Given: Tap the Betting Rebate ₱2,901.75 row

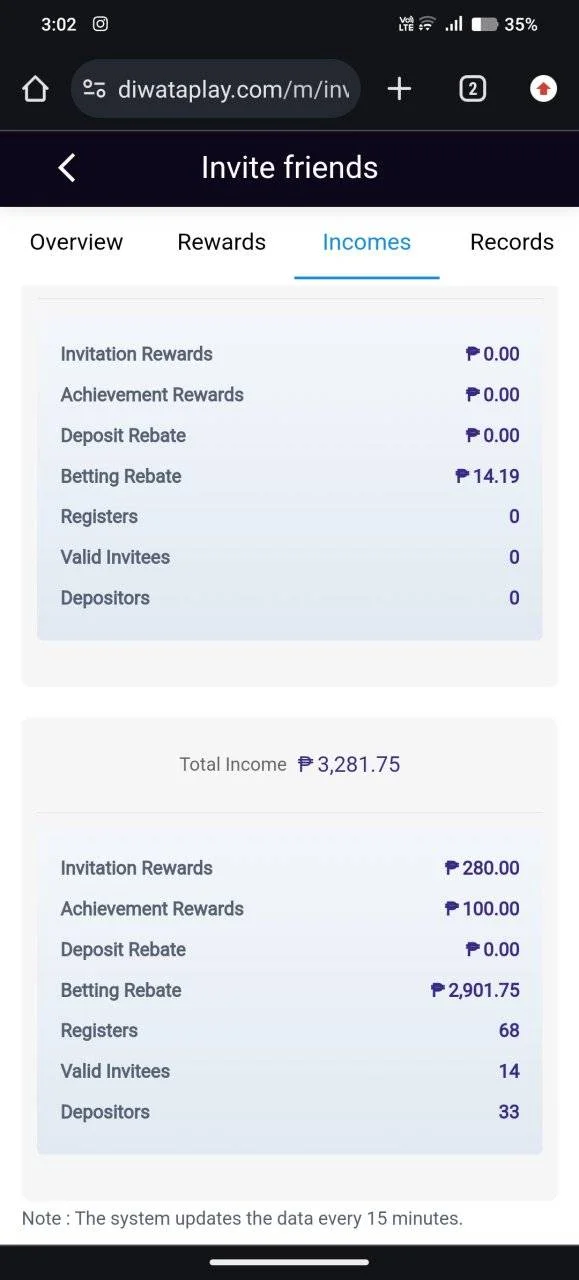Looking at the screenshot, I should (290, 990).
